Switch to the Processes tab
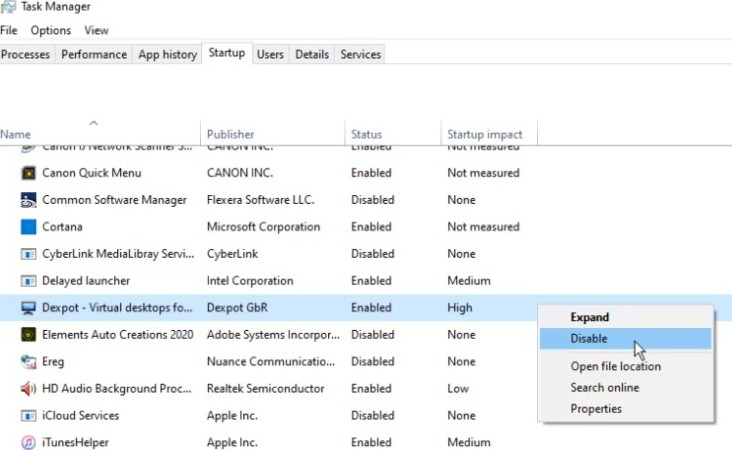 26,55
